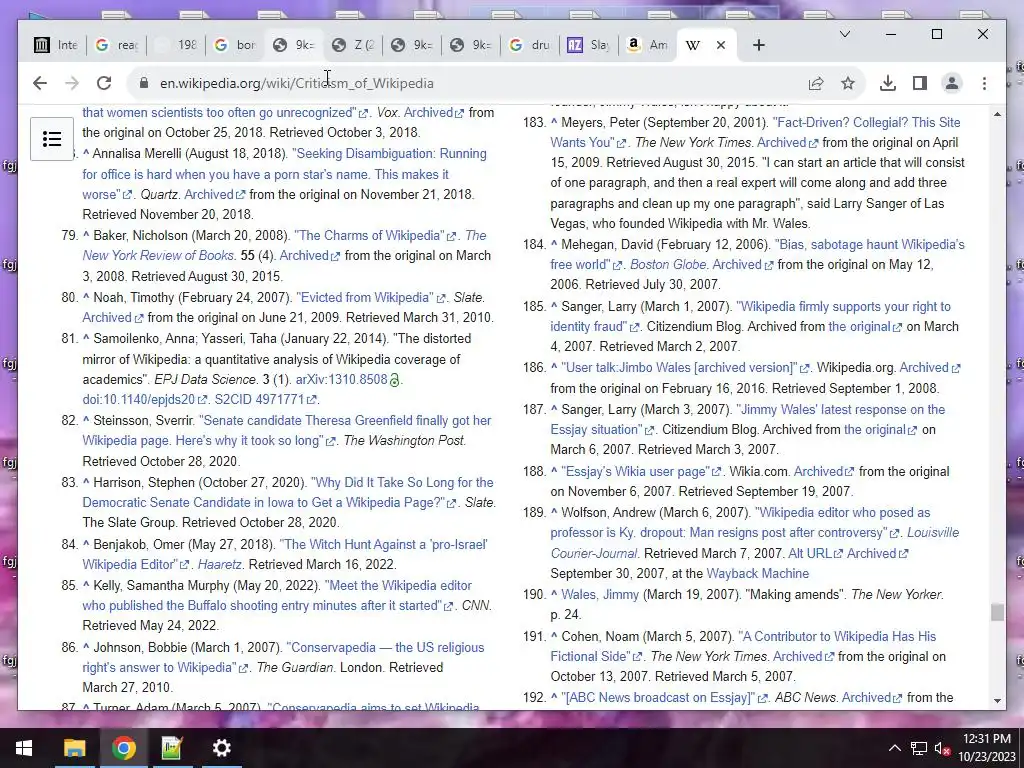Click the scrollbar up arrow
This screenshot has height=768, width=1024.
(x=997, y=114)
